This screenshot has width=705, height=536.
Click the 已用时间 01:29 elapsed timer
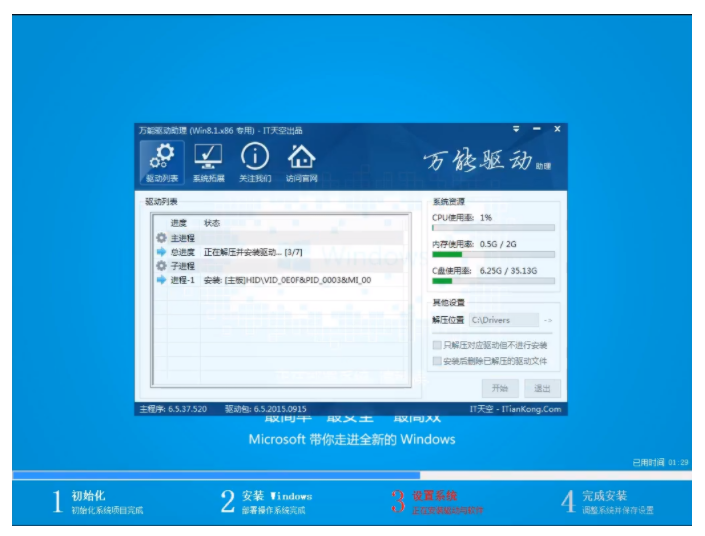click(x=660, y=462)
